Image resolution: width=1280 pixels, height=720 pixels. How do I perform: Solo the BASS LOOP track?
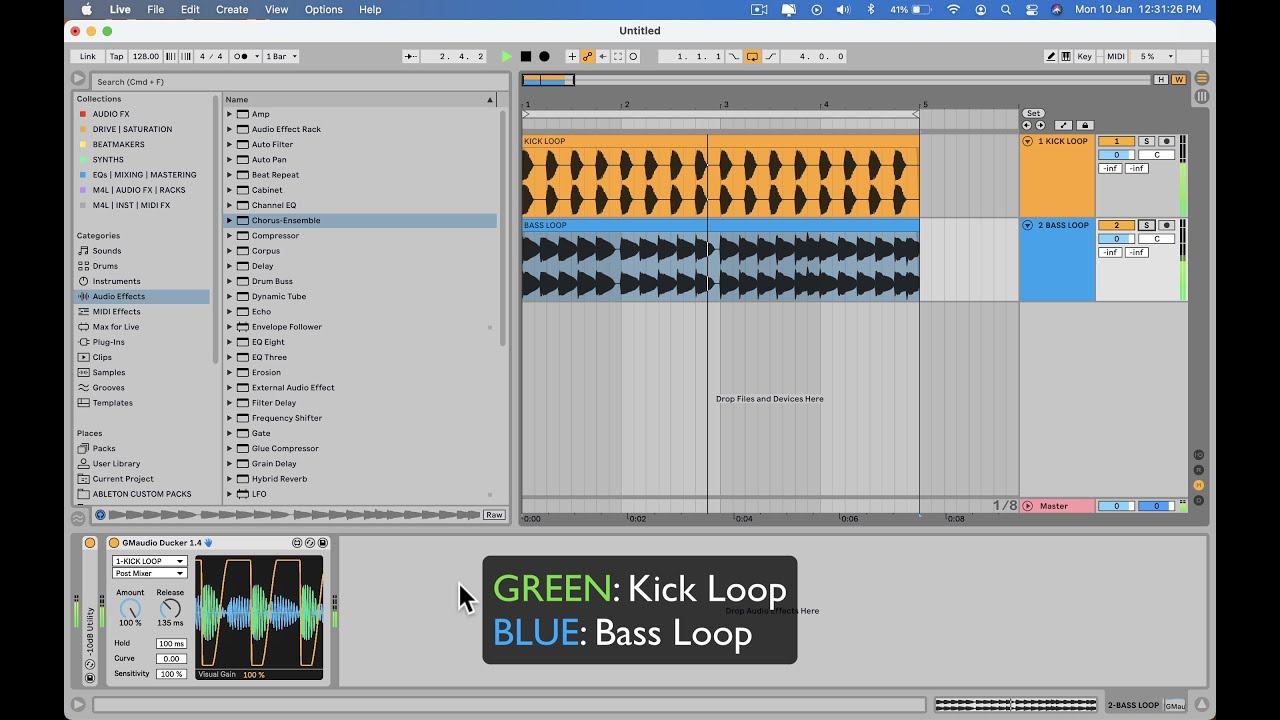[x=1147, y=226]
